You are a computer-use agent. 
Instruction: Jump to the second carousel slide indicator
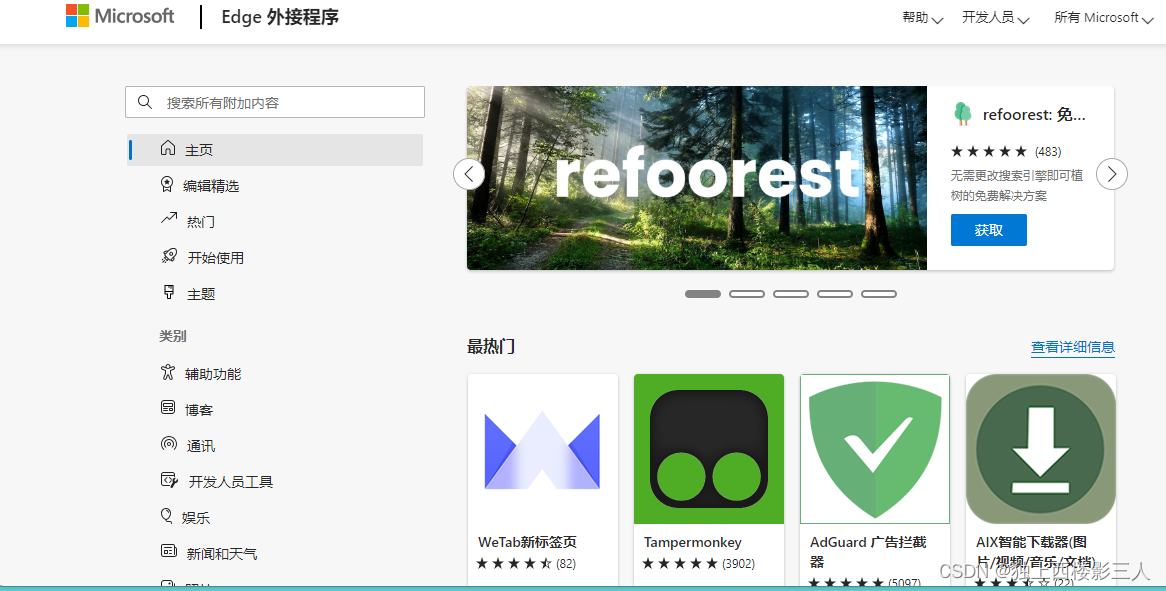click(x=747, y=294)
